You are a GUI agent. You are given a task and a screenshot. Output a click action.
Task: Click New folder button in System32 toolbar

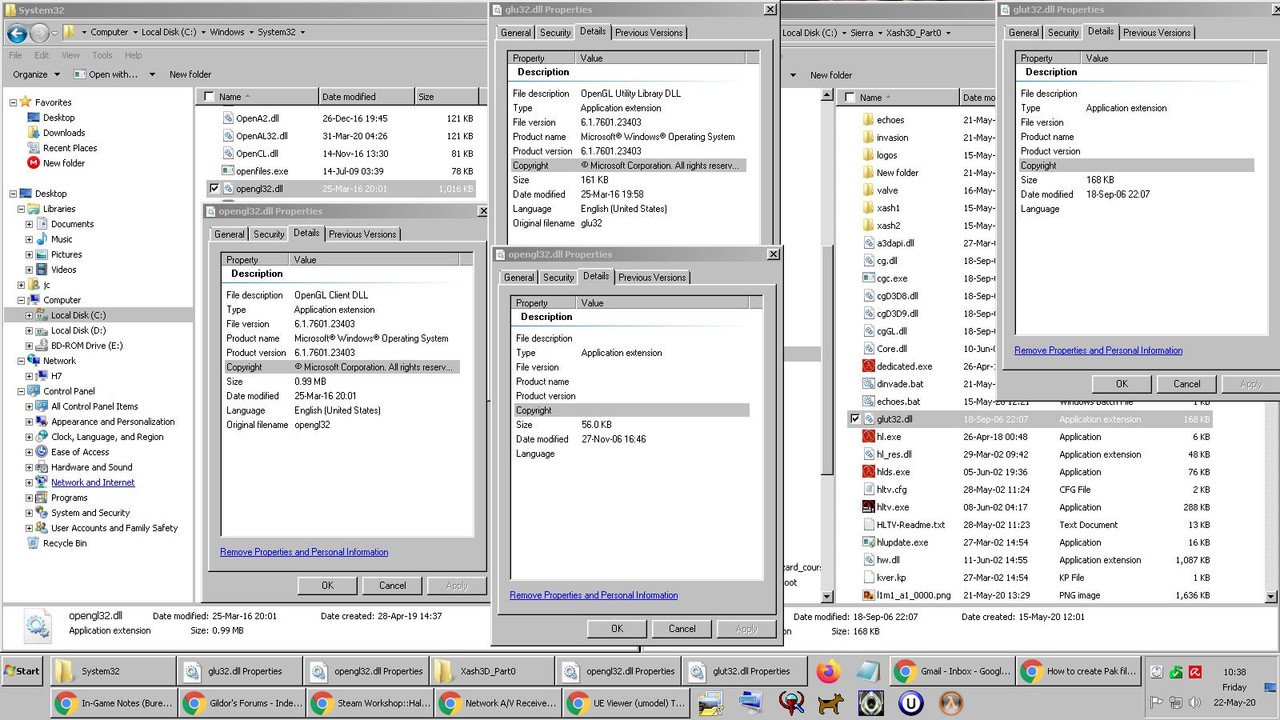(x=190, y=74)
